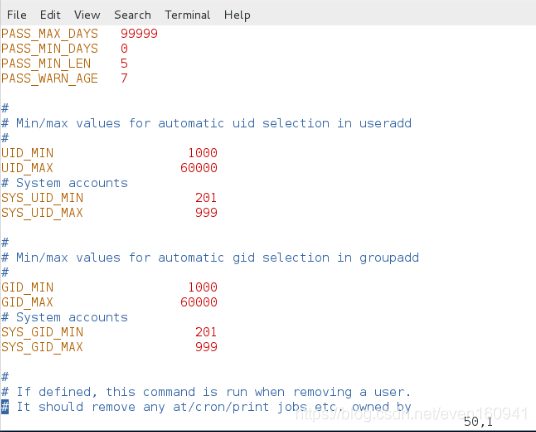Image resolution: width=536 pixels, height=432 pixels.
Task: Click the GID_MAX setting name
Action: pyautogui.click(x=27, y=303)
